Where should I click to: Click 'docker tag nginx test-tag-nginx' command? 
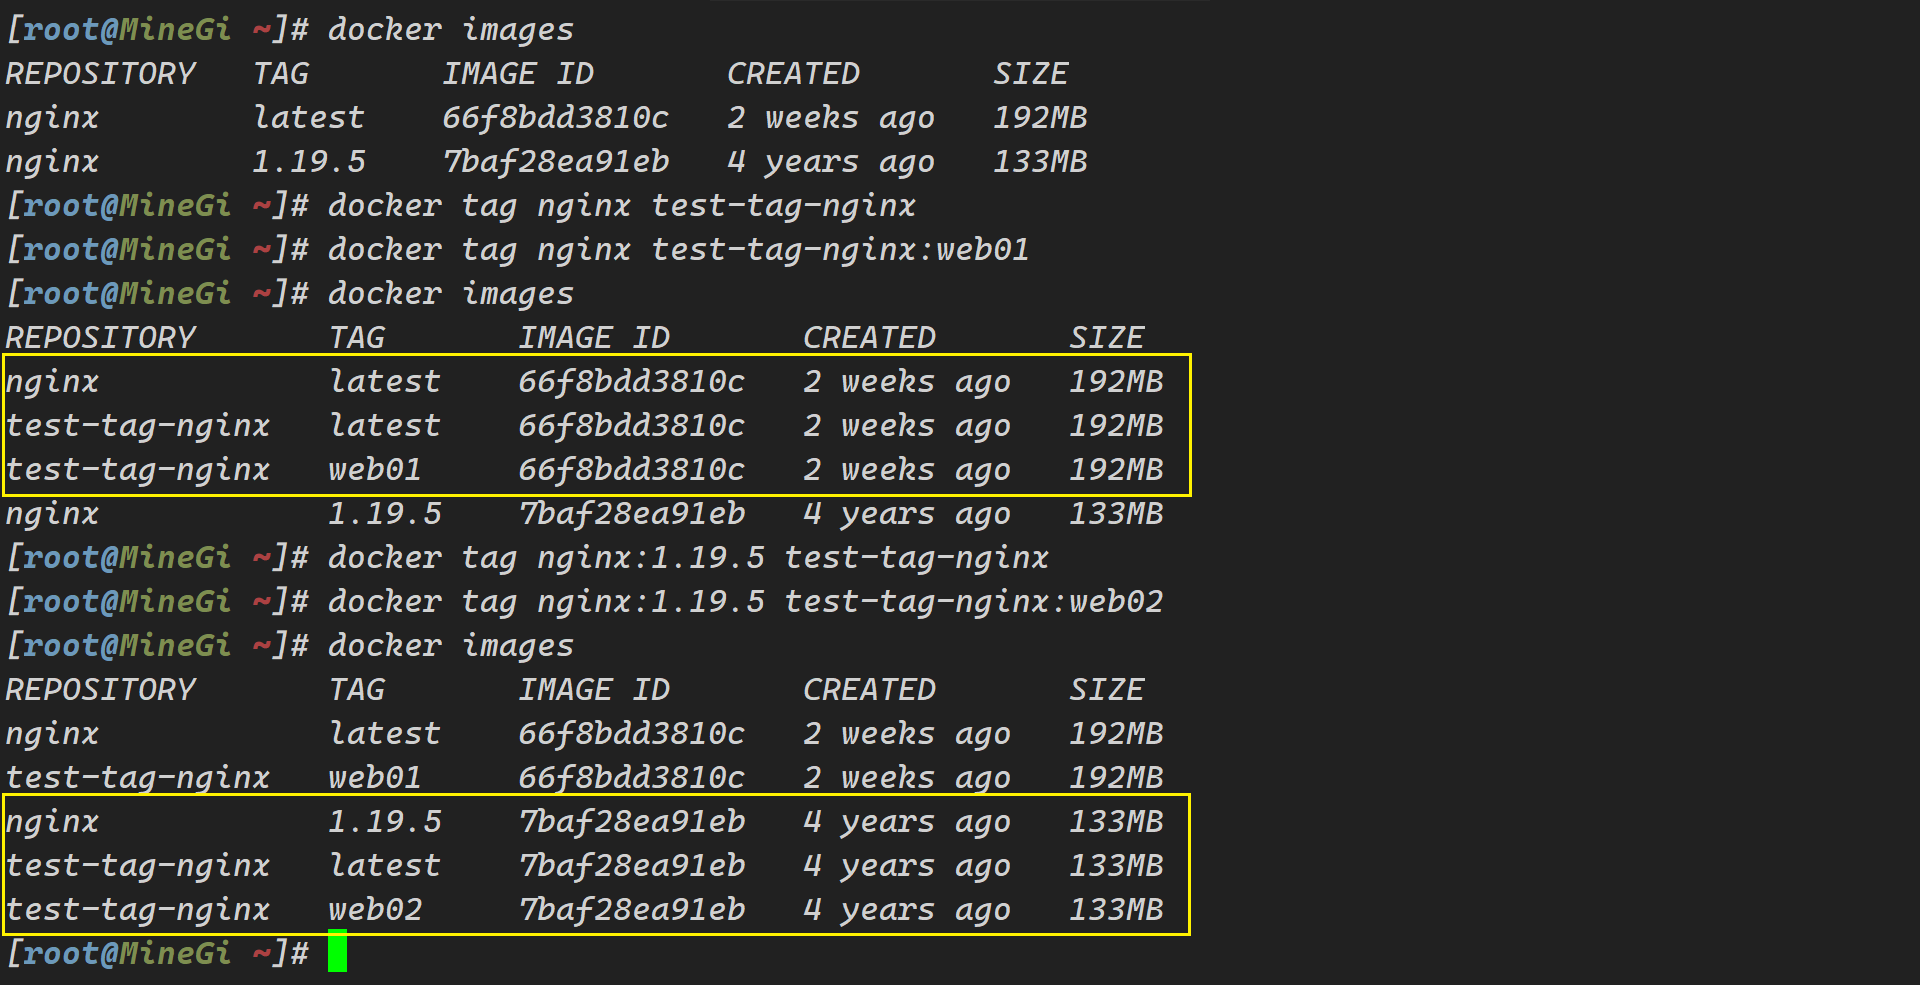coord(622,206)
